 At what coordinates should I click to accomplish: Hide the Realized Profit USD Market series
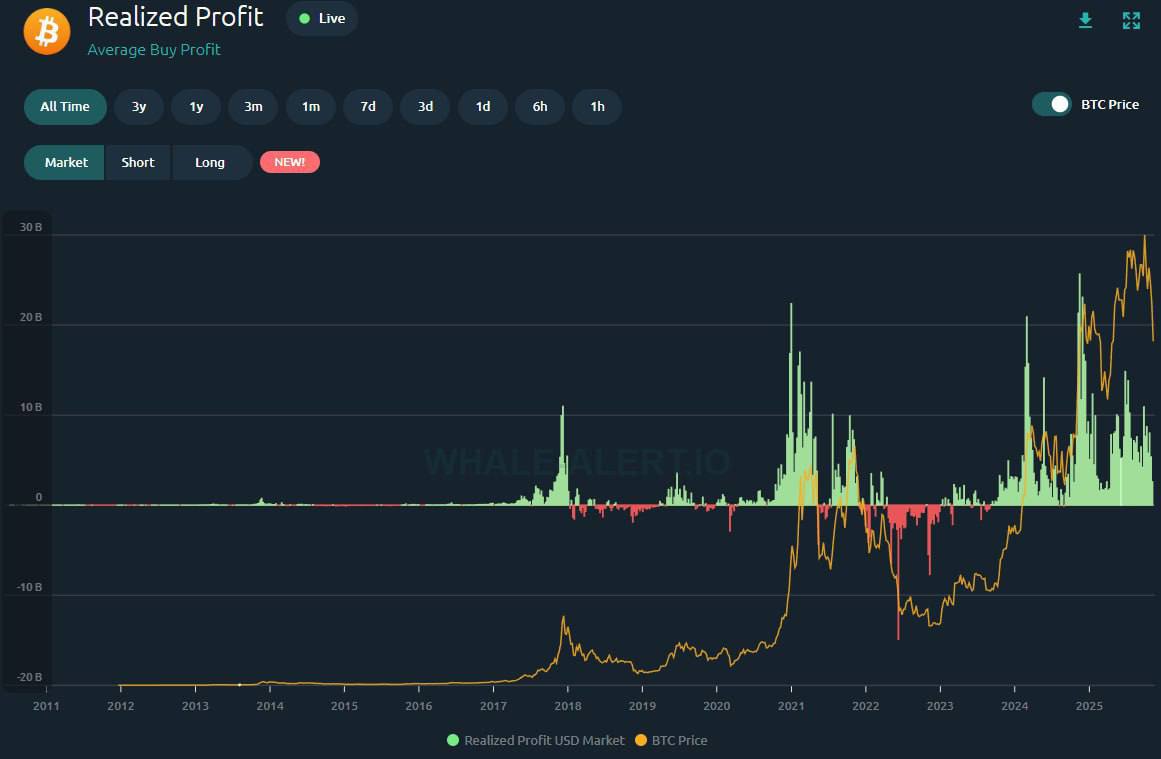pos(535,740)
